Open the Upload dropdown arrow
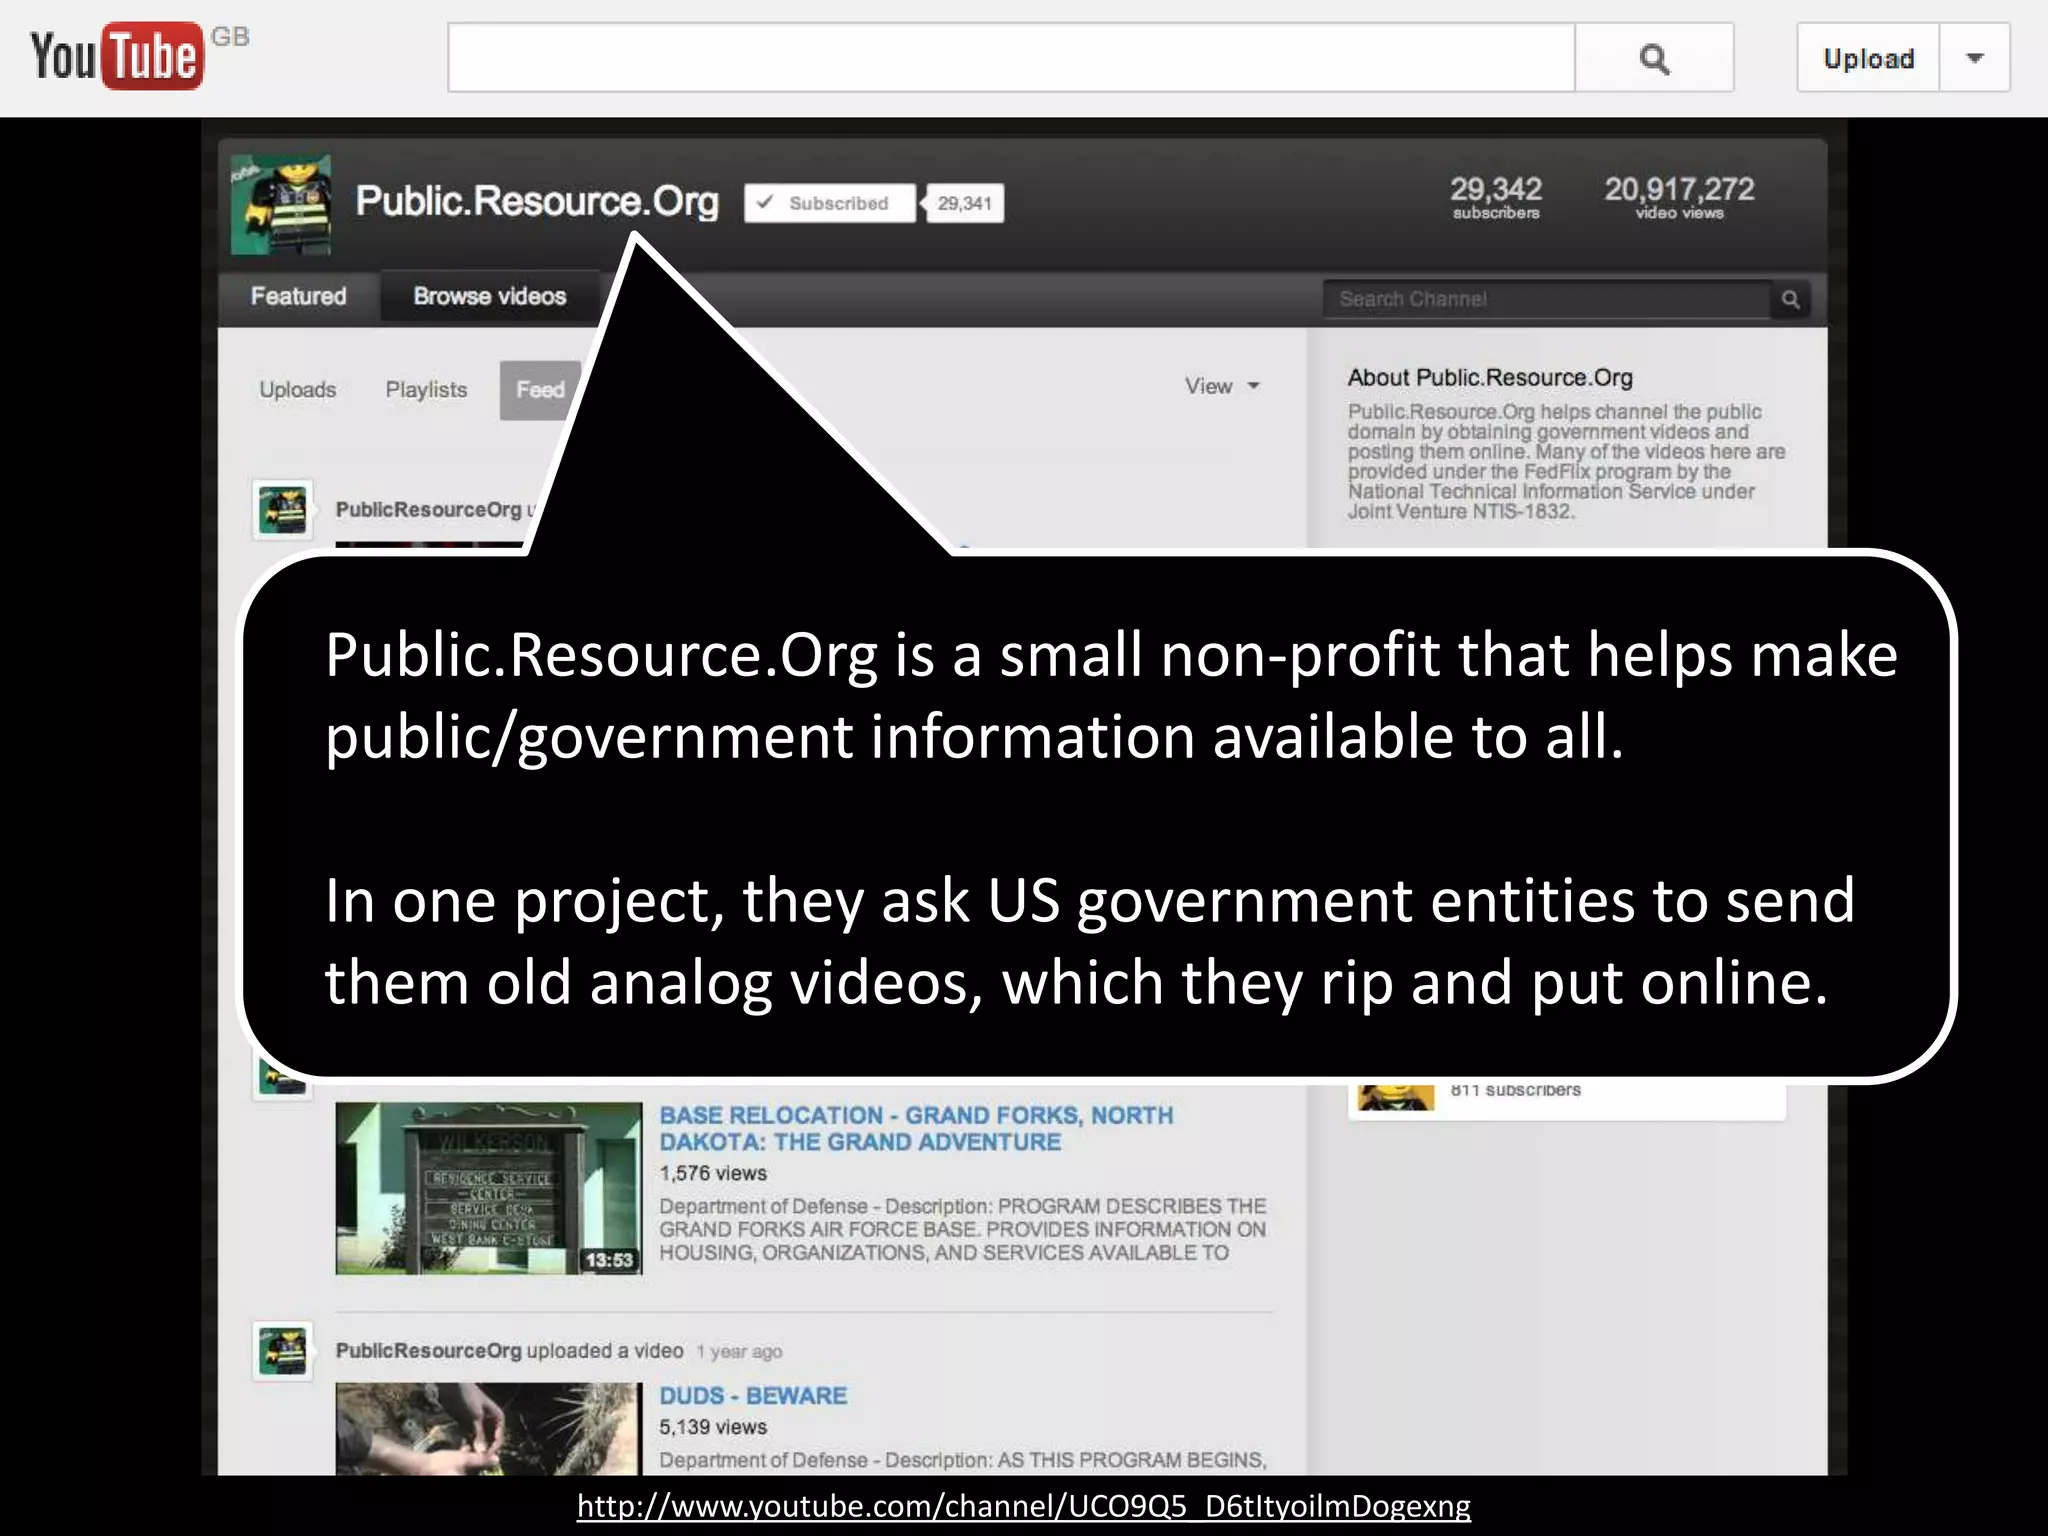Viewport: 2048px width, 1536px height. coord(1974,58)
